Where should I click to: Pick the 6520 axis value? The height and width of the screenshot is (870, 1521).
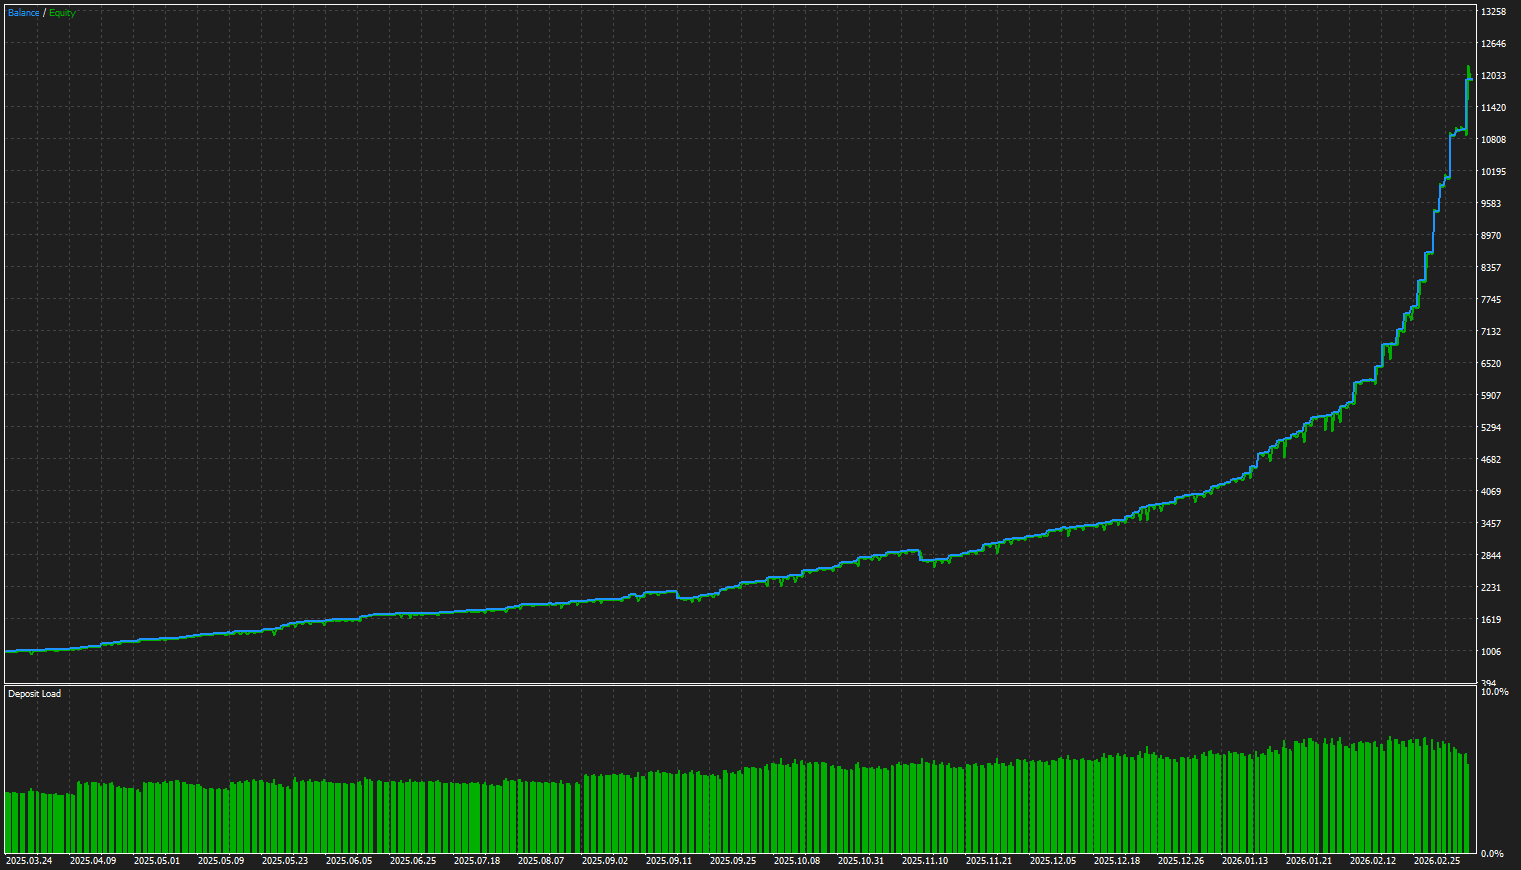click(x=1491, y=364)
